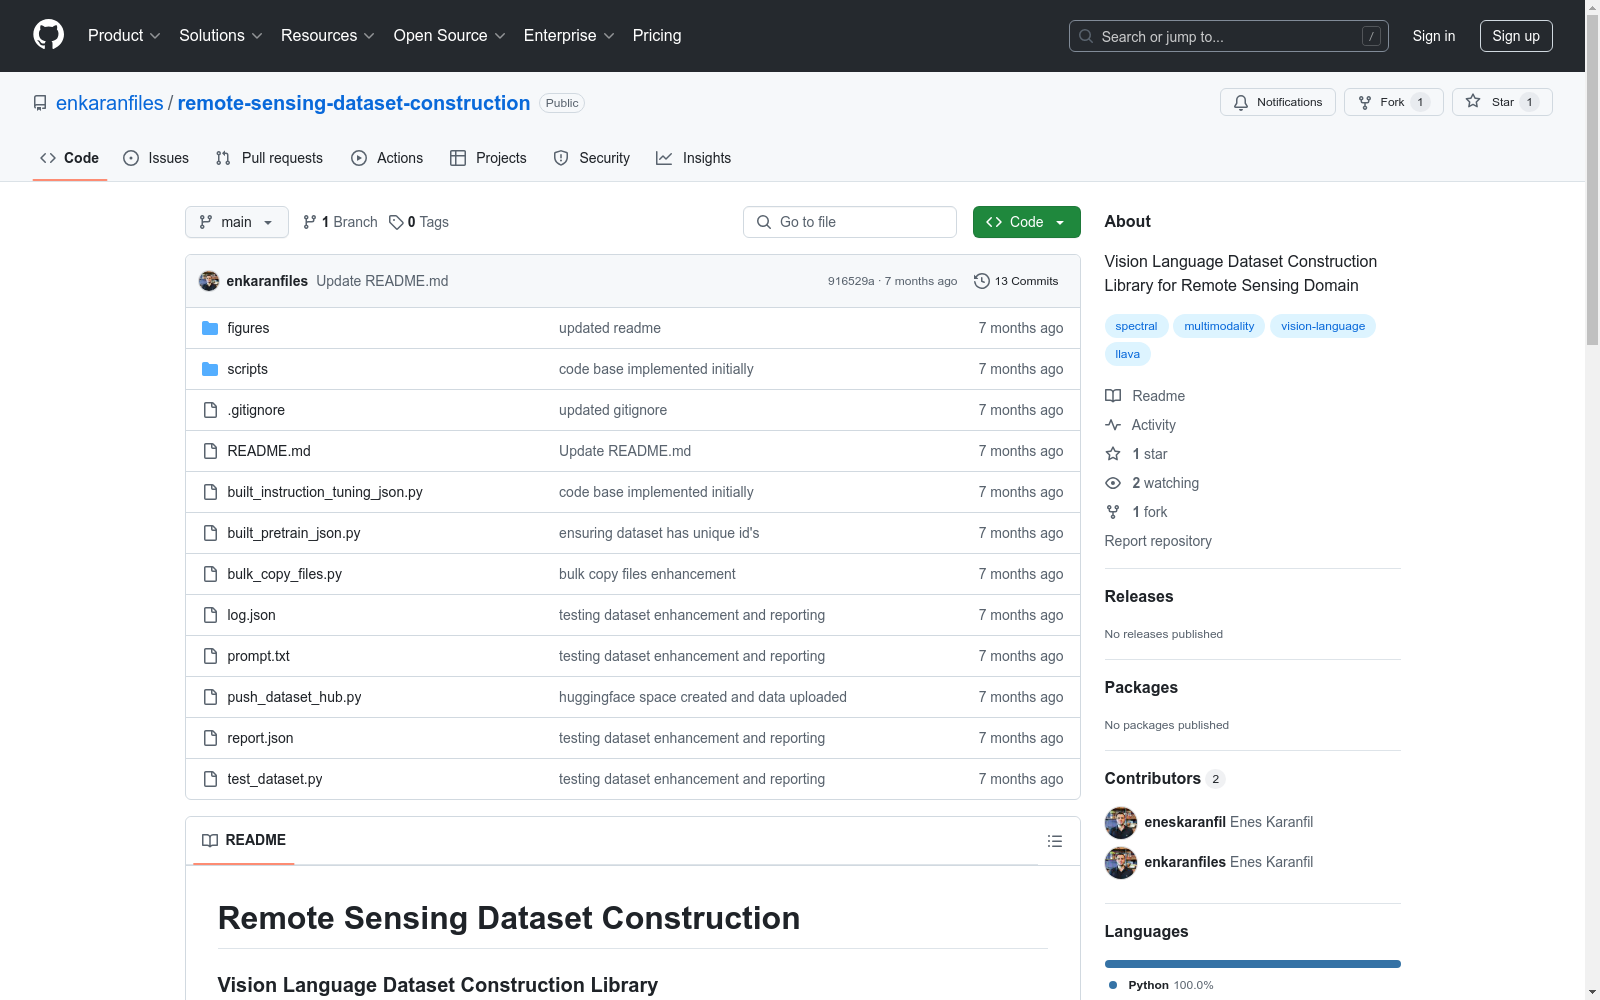This screenshot has height=1000, width=1600.
Task: Click the enkaranfiles commit author avatar
Action: coord(209,281)
